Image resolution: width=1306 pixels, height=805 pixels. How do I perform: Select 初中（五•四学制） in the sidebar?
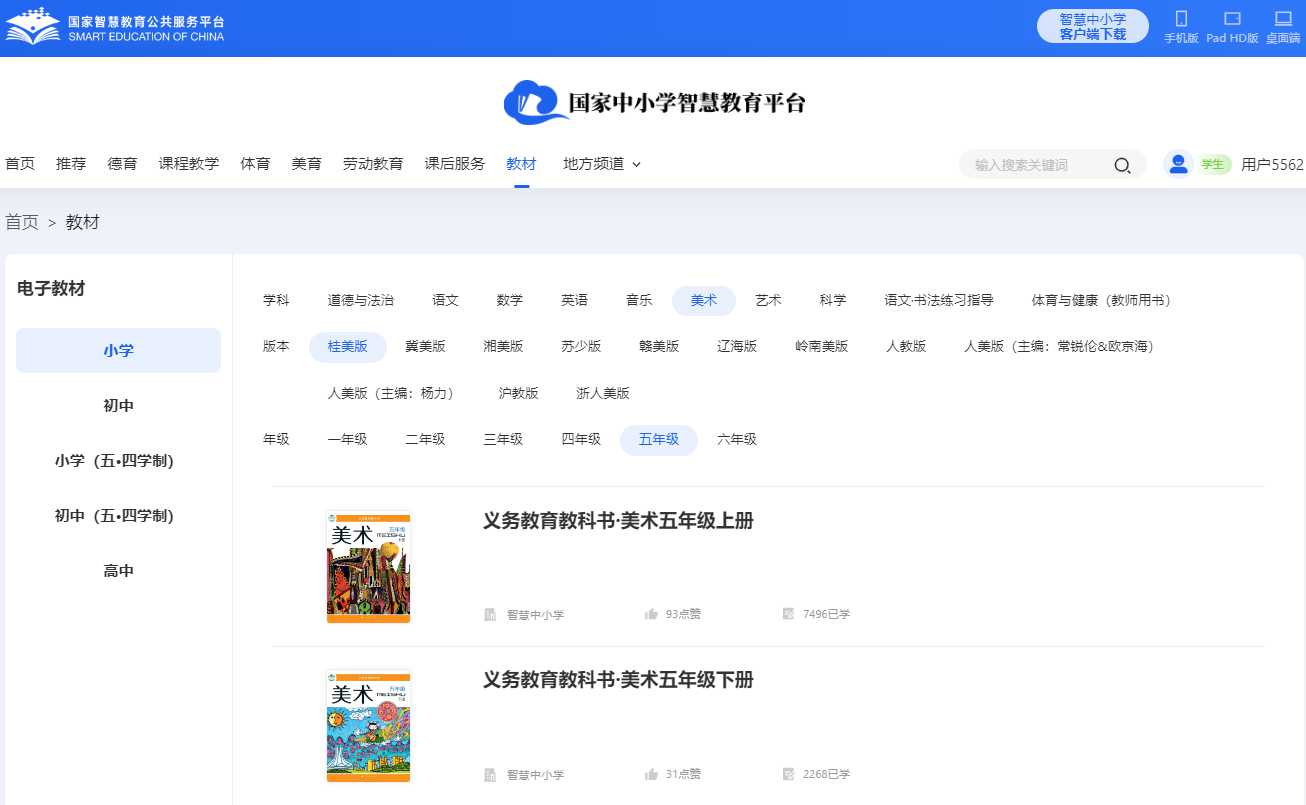[118, 516]
